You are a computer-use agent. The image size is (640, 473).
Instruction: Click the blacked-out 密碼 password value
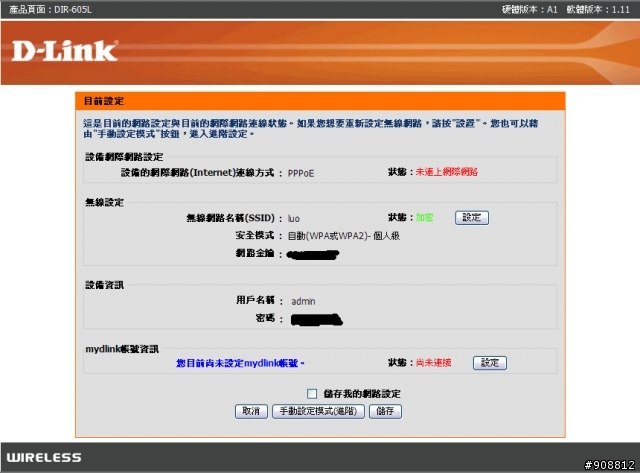(317, 320)
